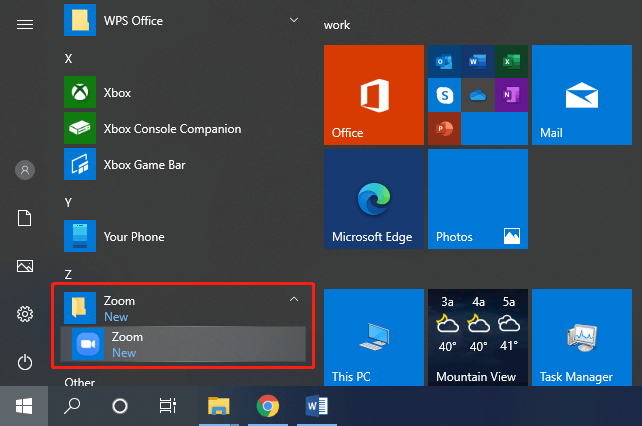Open the This PC tile
This screenshot has width=642, height=426.
coord(374,338)
